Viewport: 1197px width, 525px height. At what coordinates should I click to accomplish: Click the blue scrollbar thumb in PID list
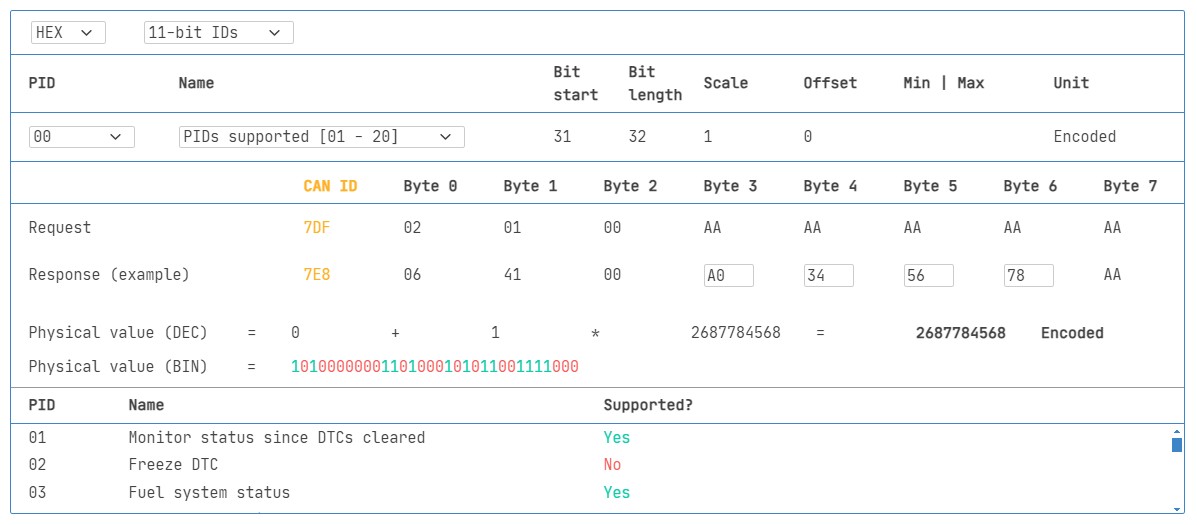coord(1176,445)
